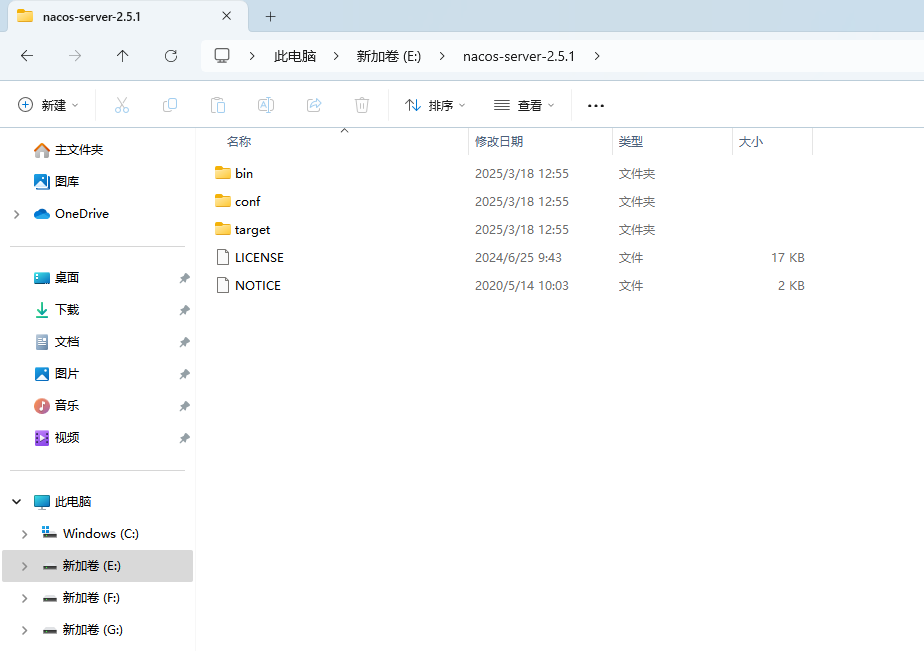This screenshot has height=651, width=924.
Task: Expand the 新加卷 (E:) drive node
Action: click(24, 566)
